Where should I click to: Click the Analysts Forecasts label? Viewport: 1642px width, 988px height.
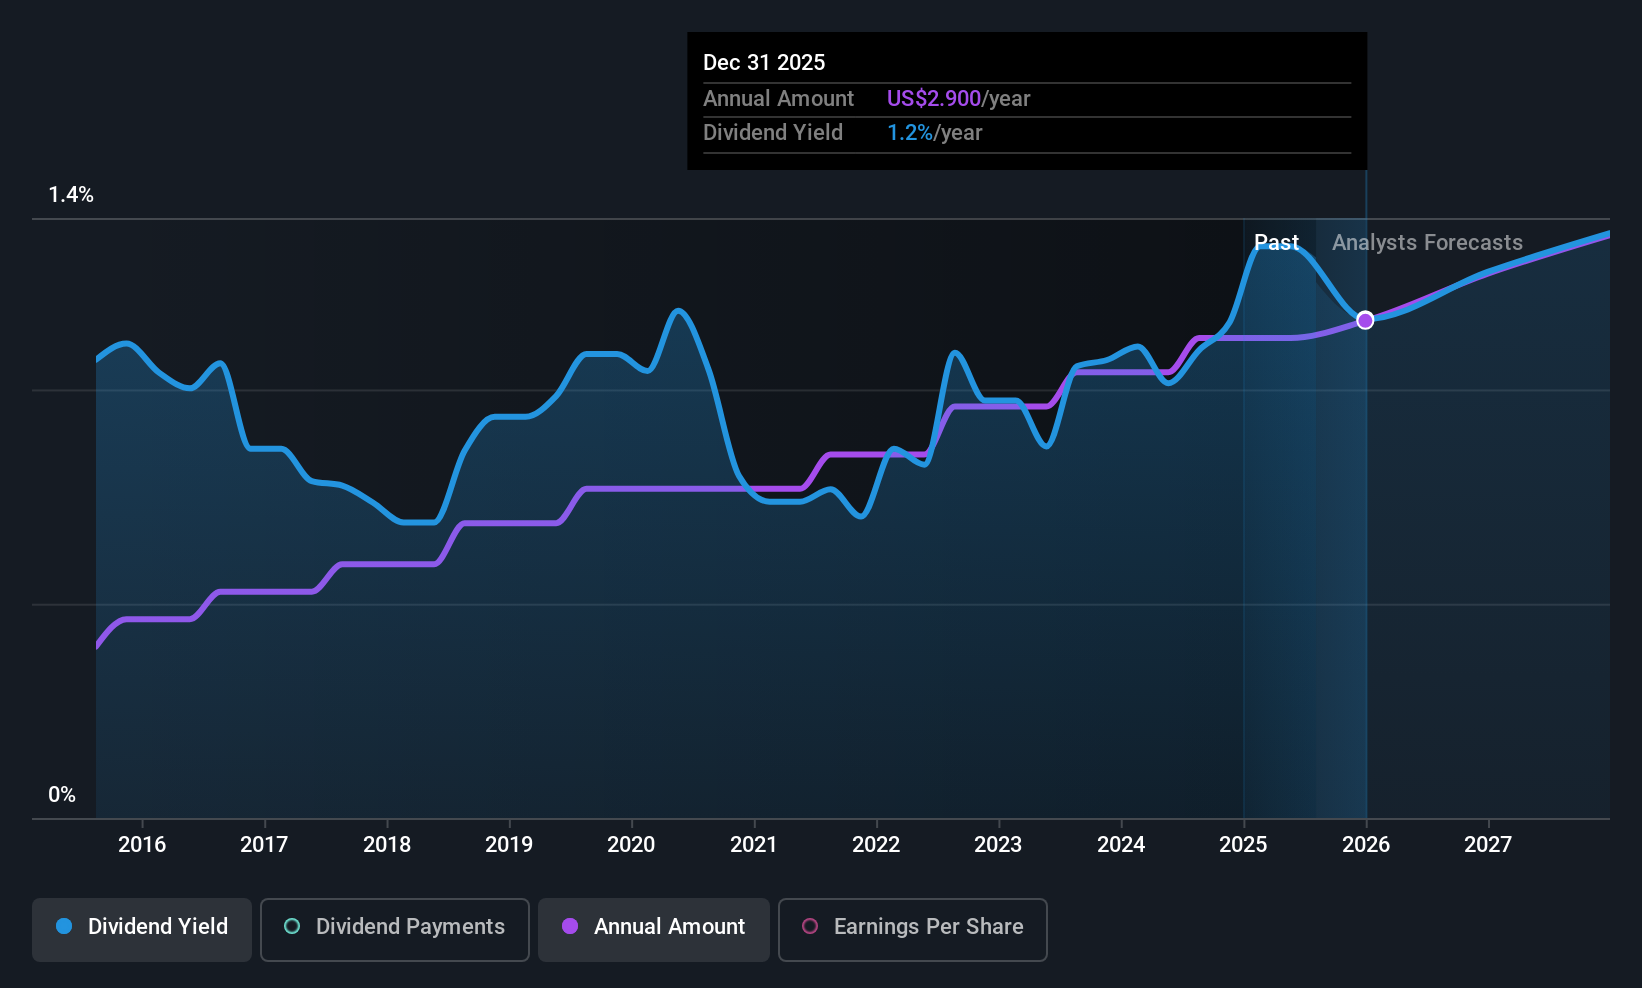coord(1427,242)
